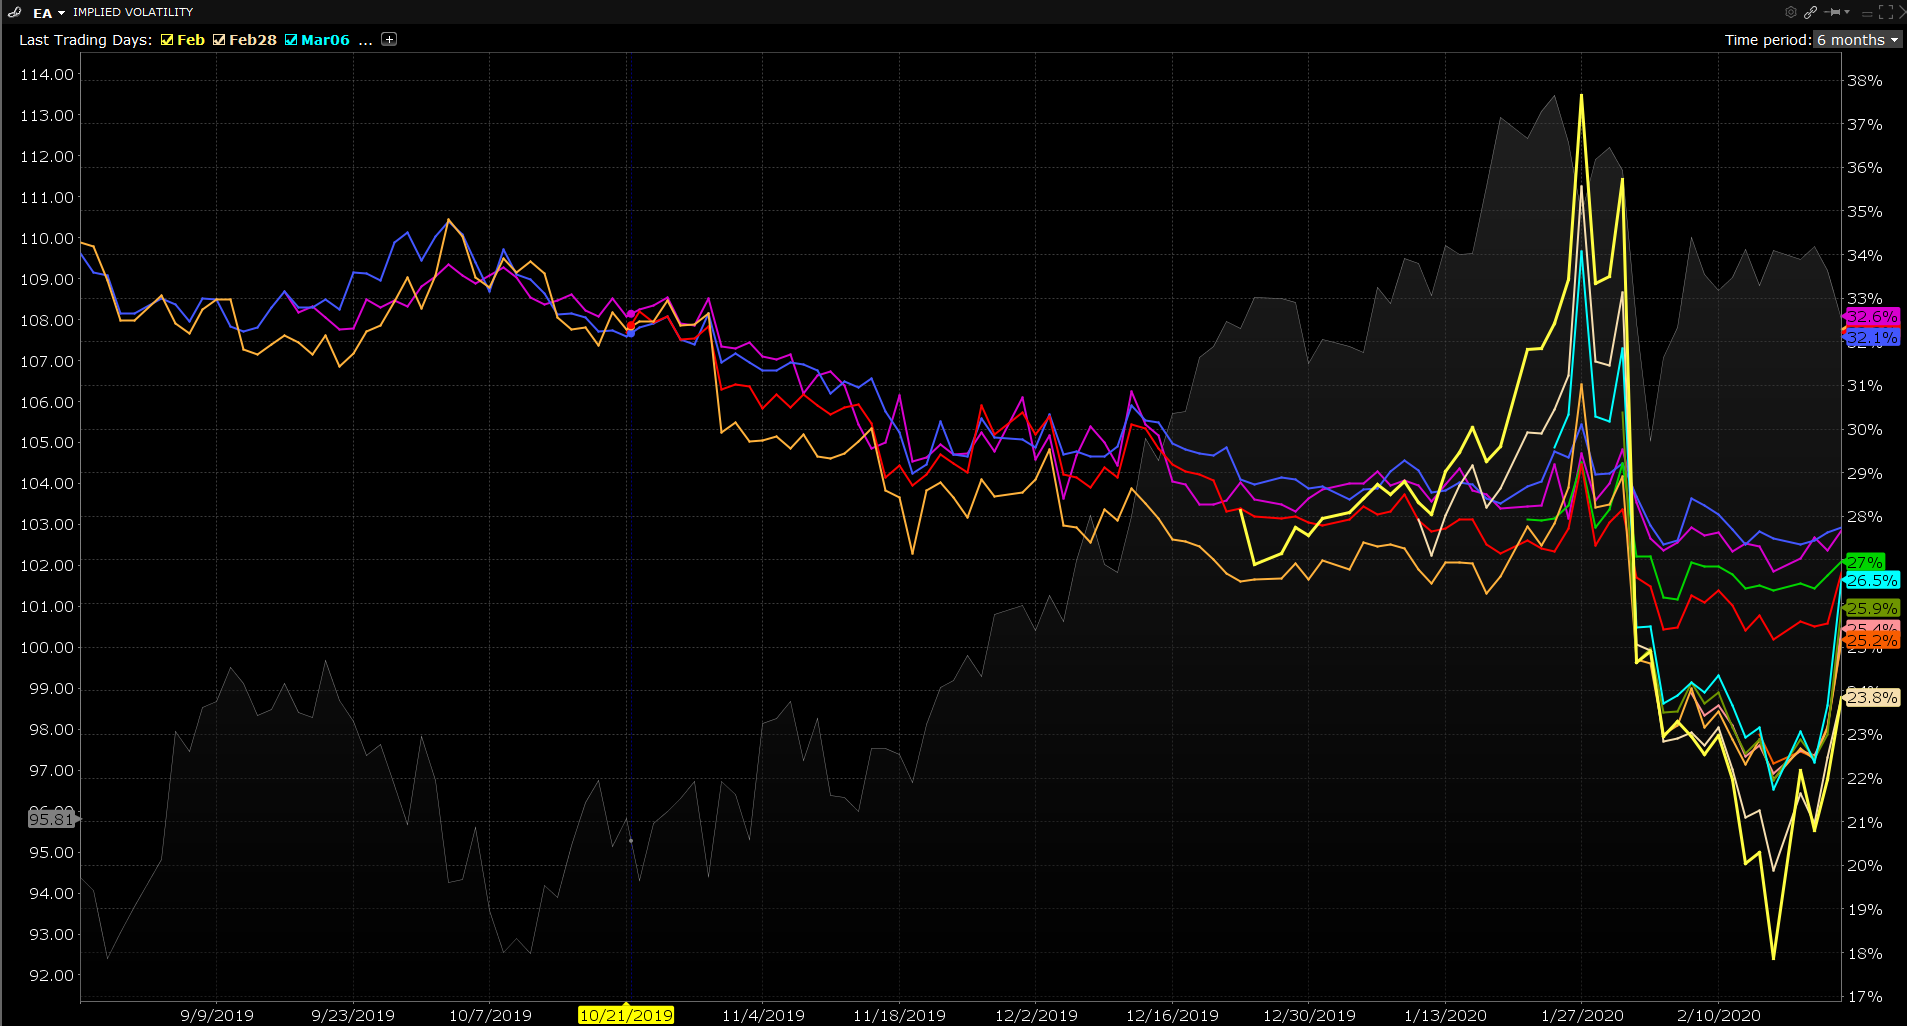Open the 6 months time period dropdown
Screen dimensions: 1907x1026
tap(1857, 40)
